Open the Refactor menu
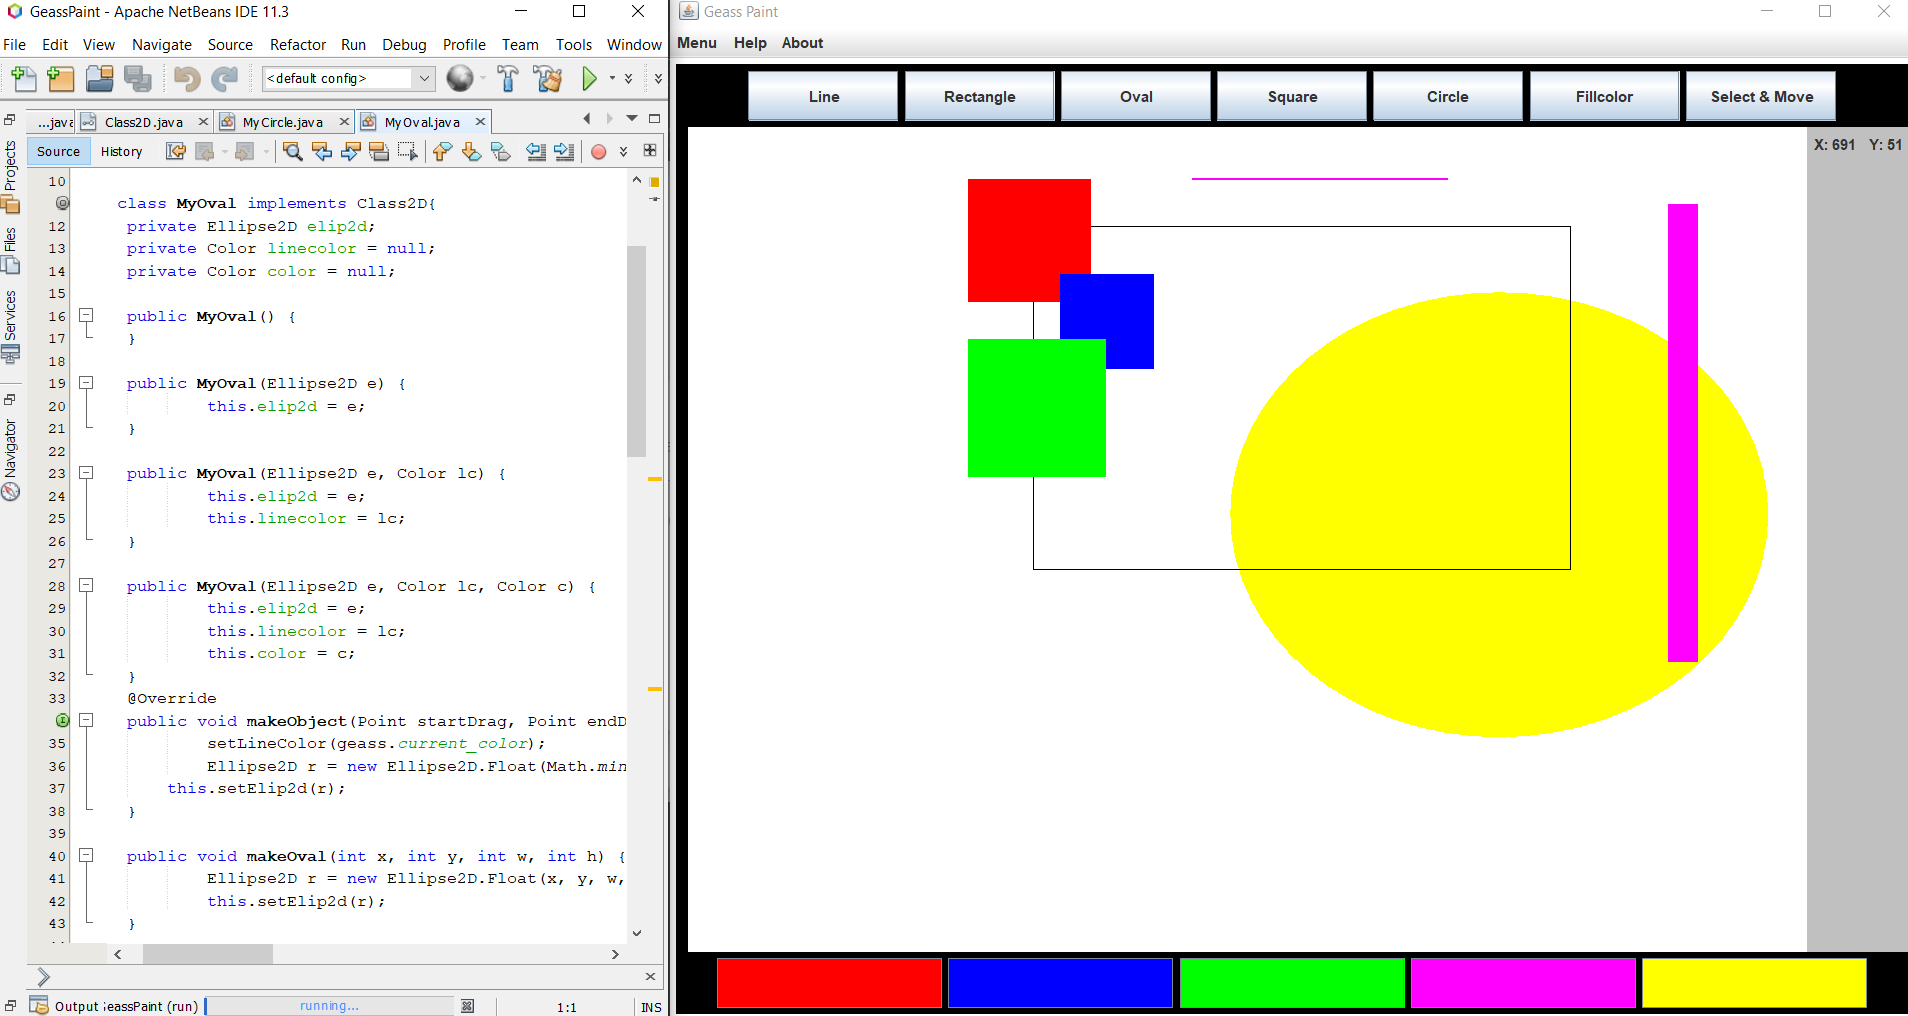The height and width of the screenshot is (1016, 1908). tap(297, 45)
